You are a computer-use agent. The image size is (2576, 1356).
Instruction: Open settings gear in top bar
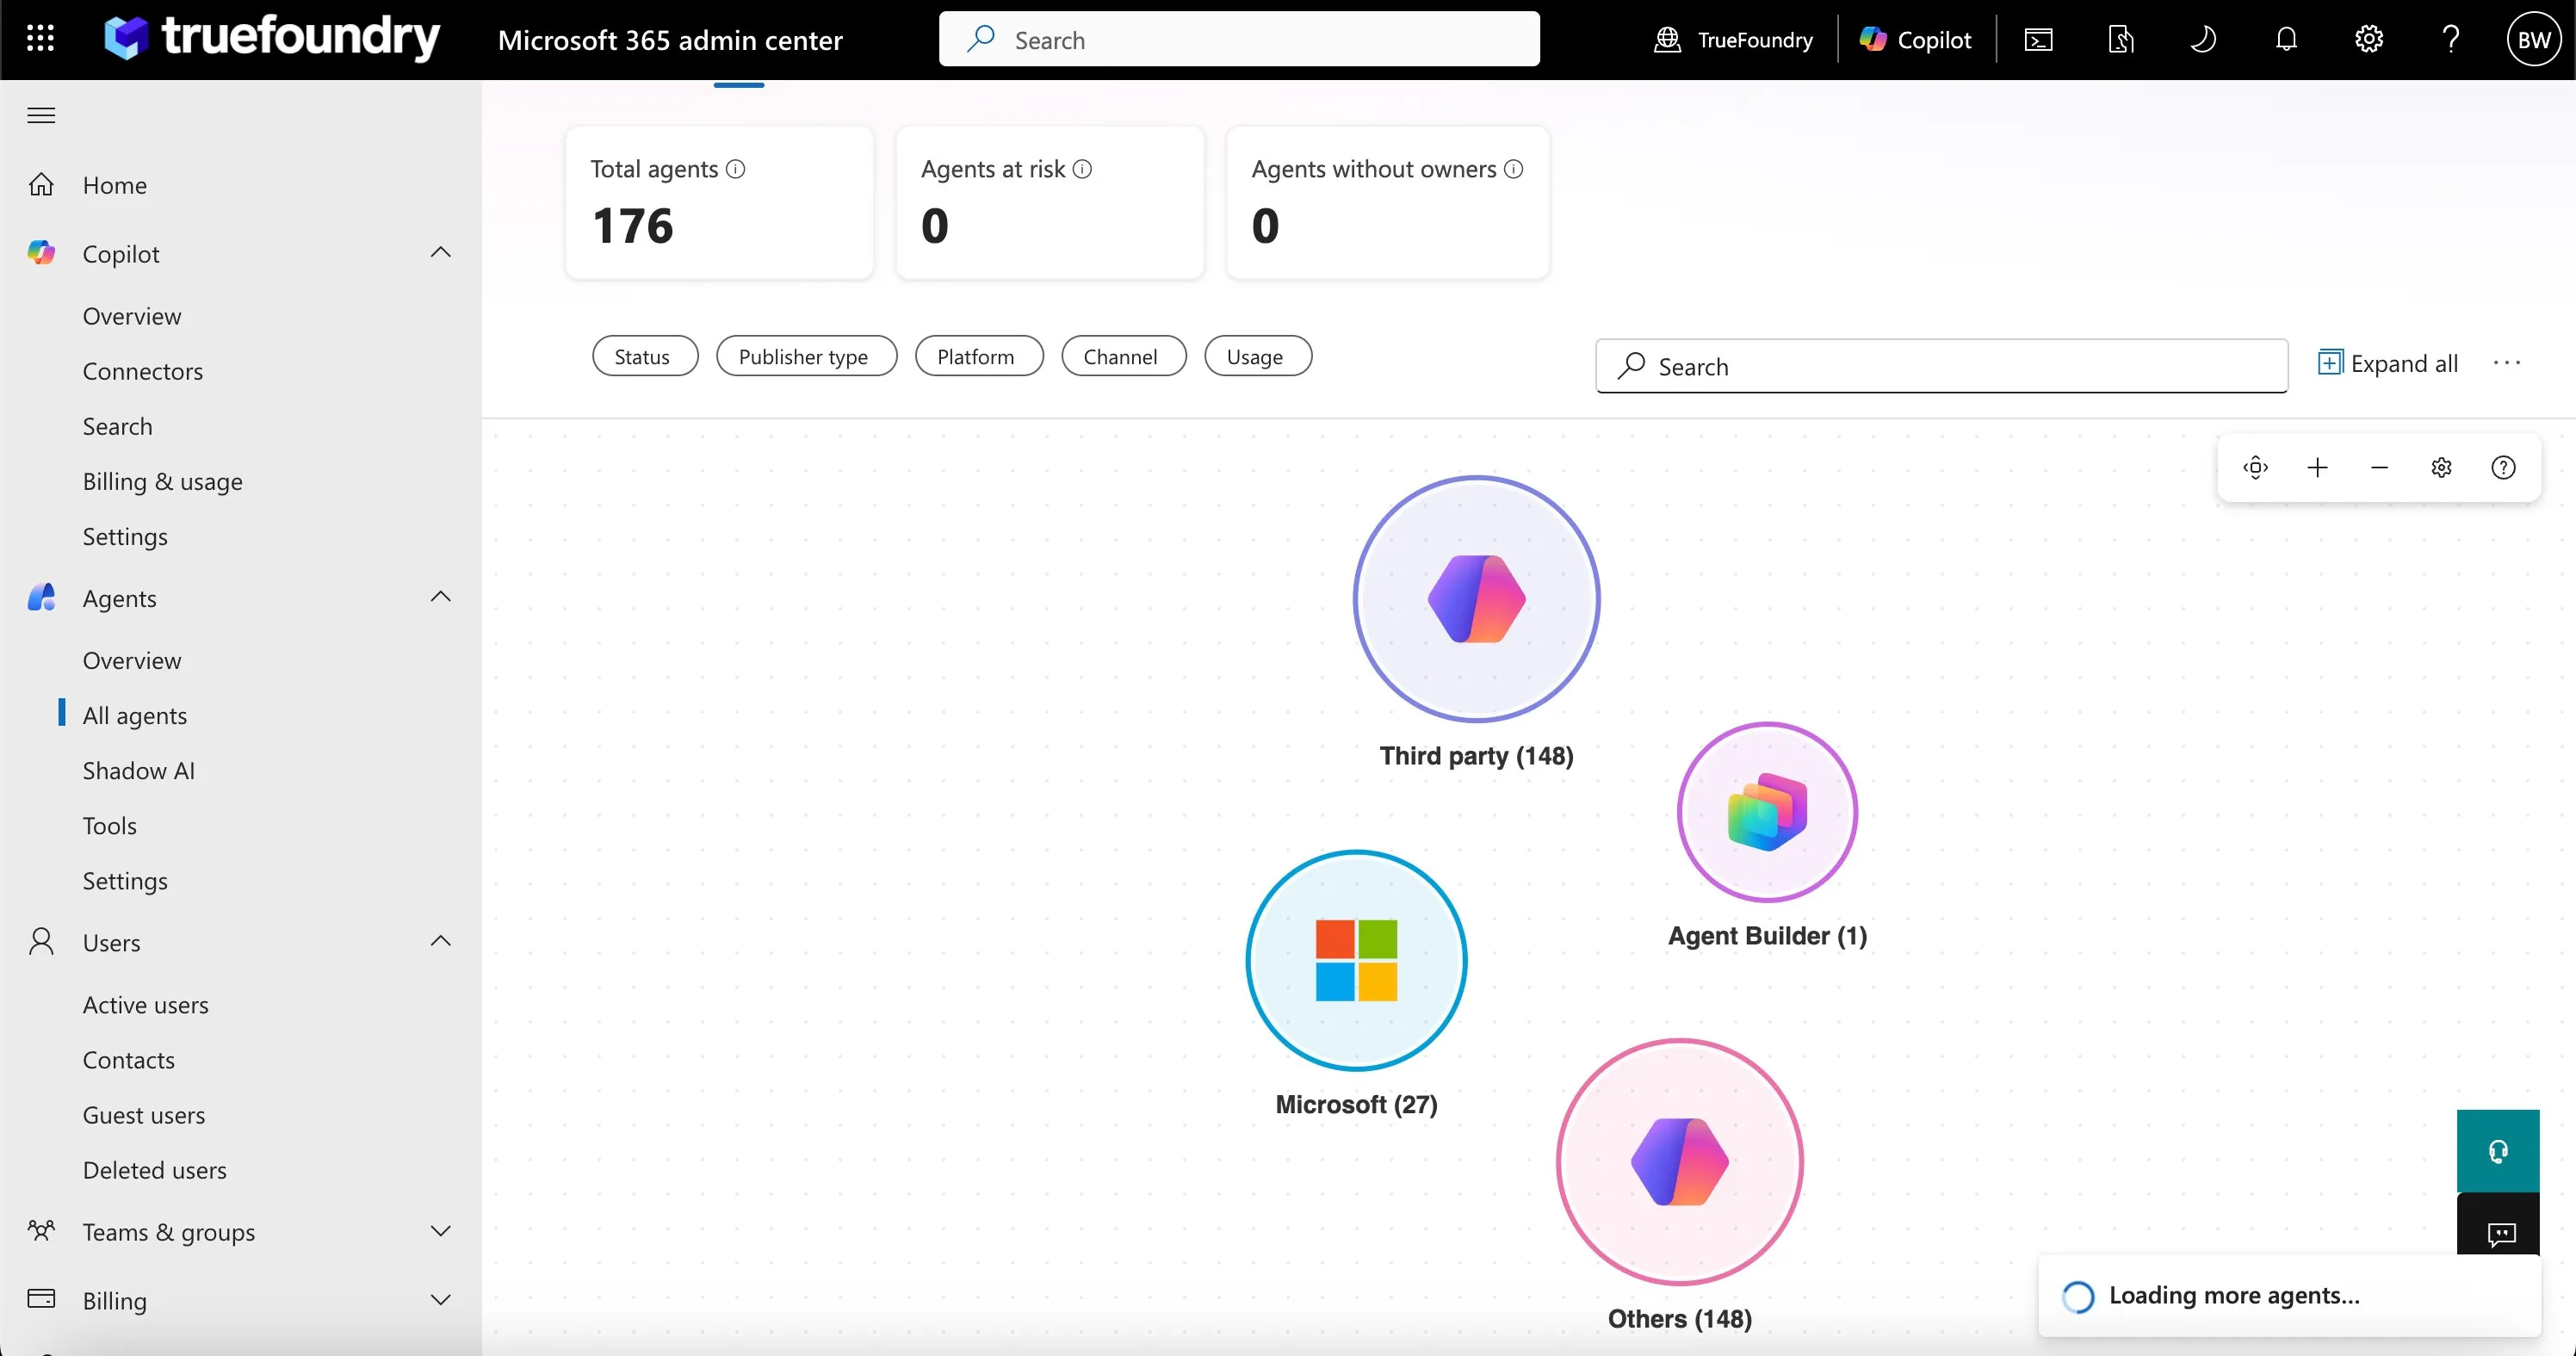2368,40
